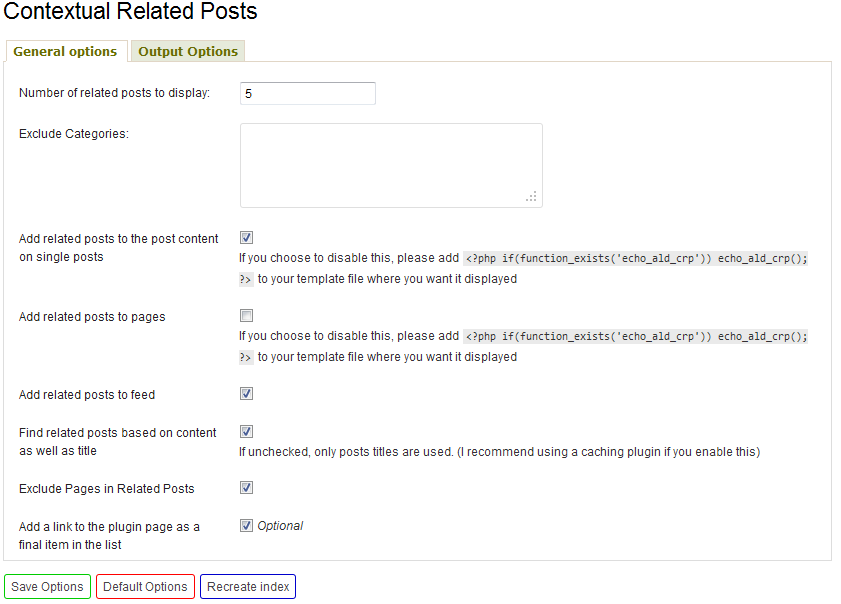841x604 pixels.
Task: Click the Recreate index button
Action: point(248,587)
